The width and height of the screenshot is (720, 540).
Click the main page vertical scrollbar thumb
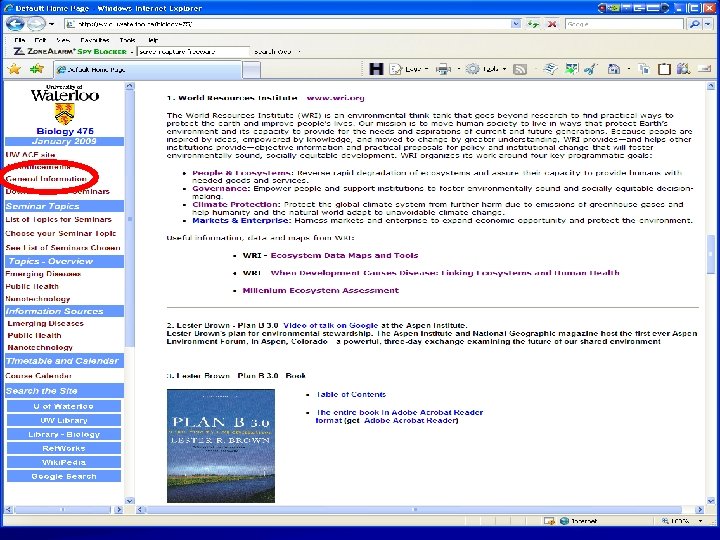click(x=711, y=254)
